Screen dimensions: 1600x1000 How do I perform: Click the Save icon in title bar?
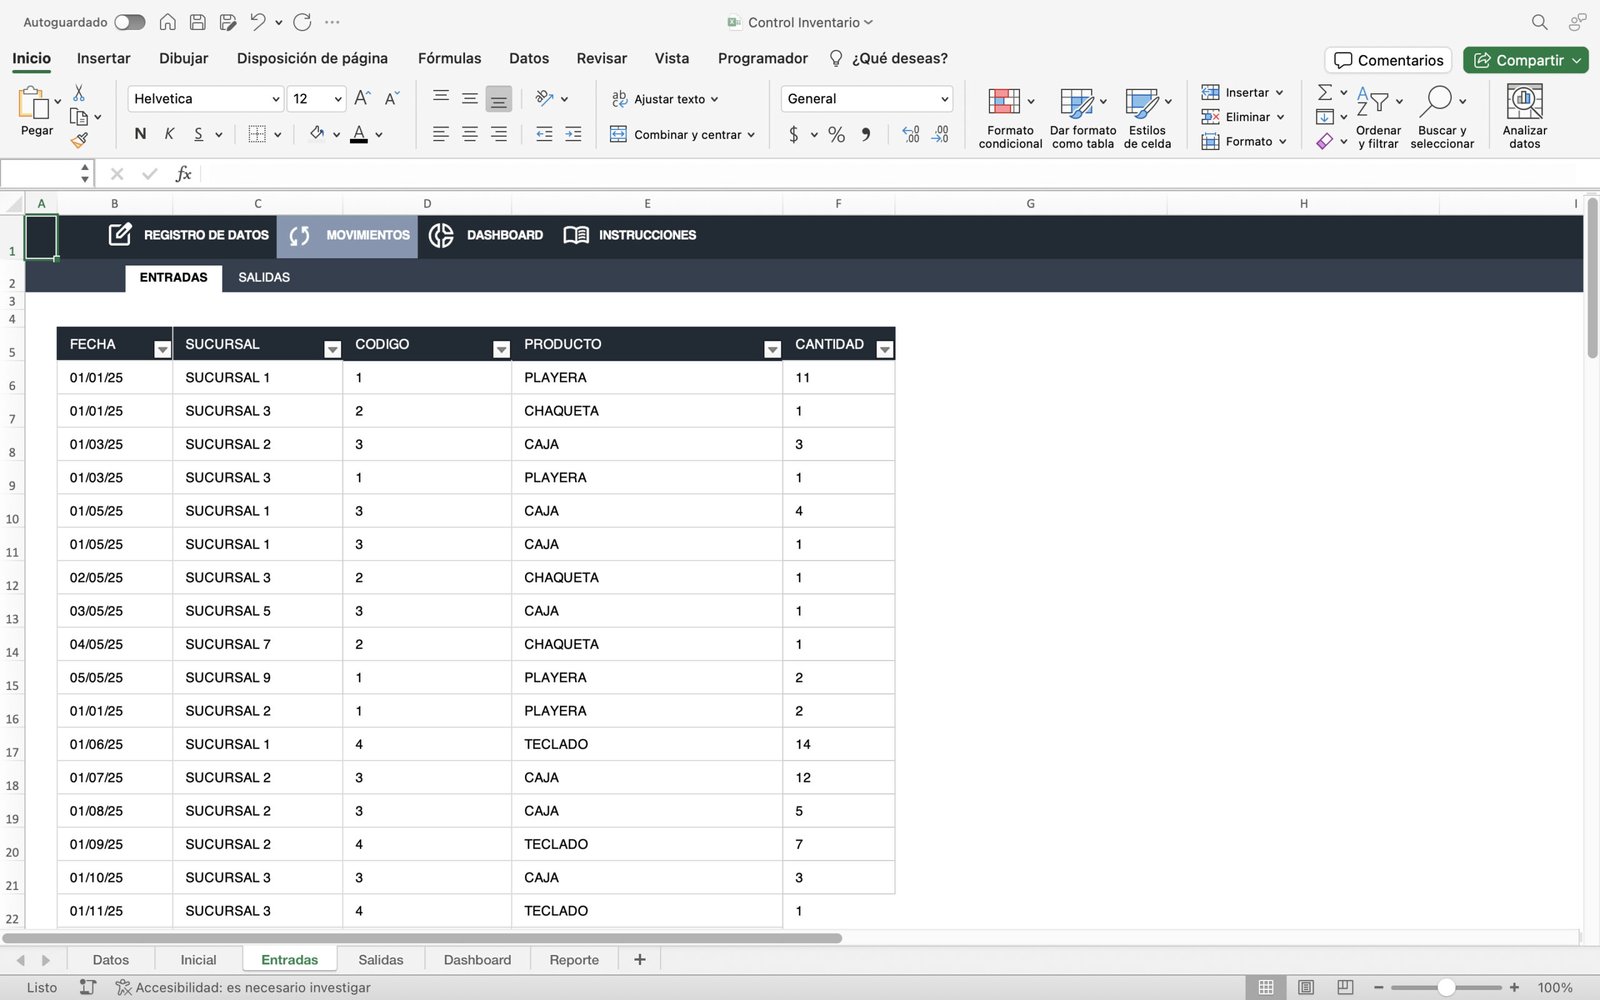click(x=198, y=22)
